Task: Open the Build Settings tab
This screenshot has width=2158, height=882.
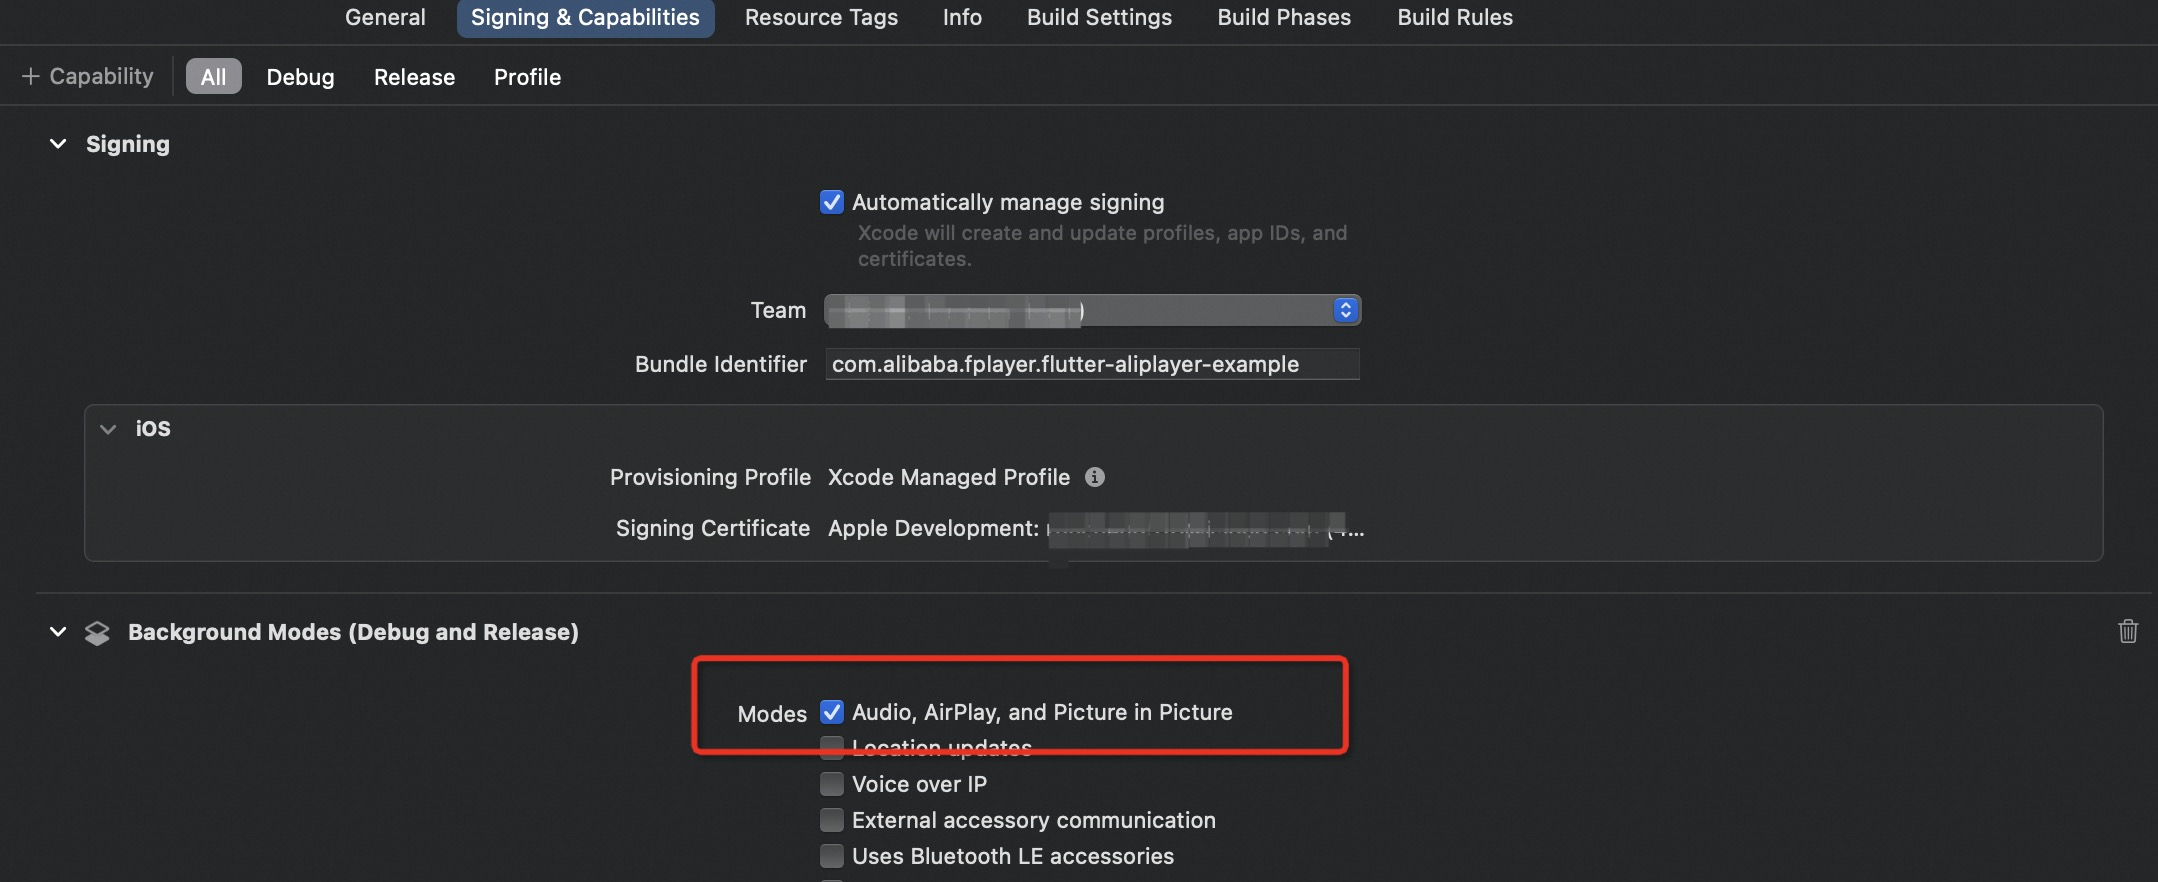Action: click(1099, 18)
